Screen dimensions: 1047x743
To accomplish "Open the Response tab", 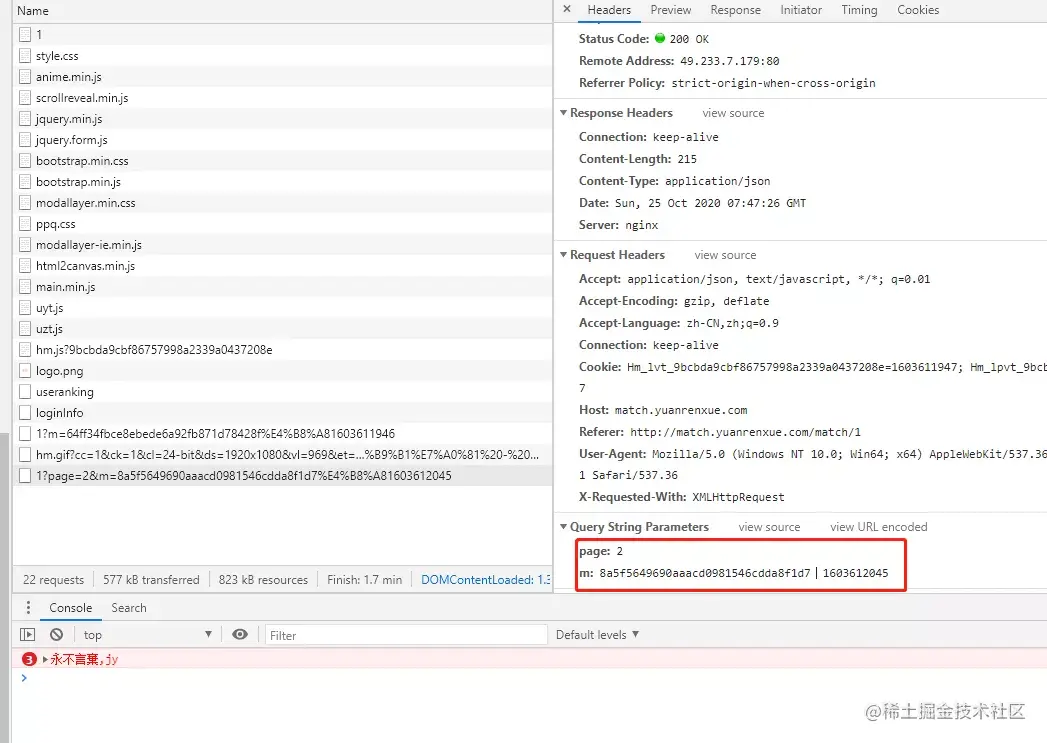I will 736,10.
